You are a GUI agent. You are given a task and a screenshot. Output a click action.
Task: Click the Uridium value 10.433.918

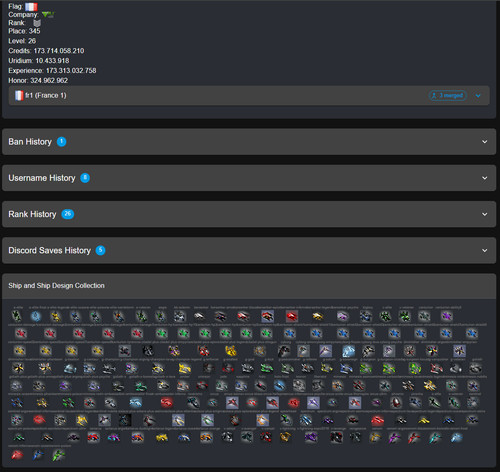tap(52, 61)
